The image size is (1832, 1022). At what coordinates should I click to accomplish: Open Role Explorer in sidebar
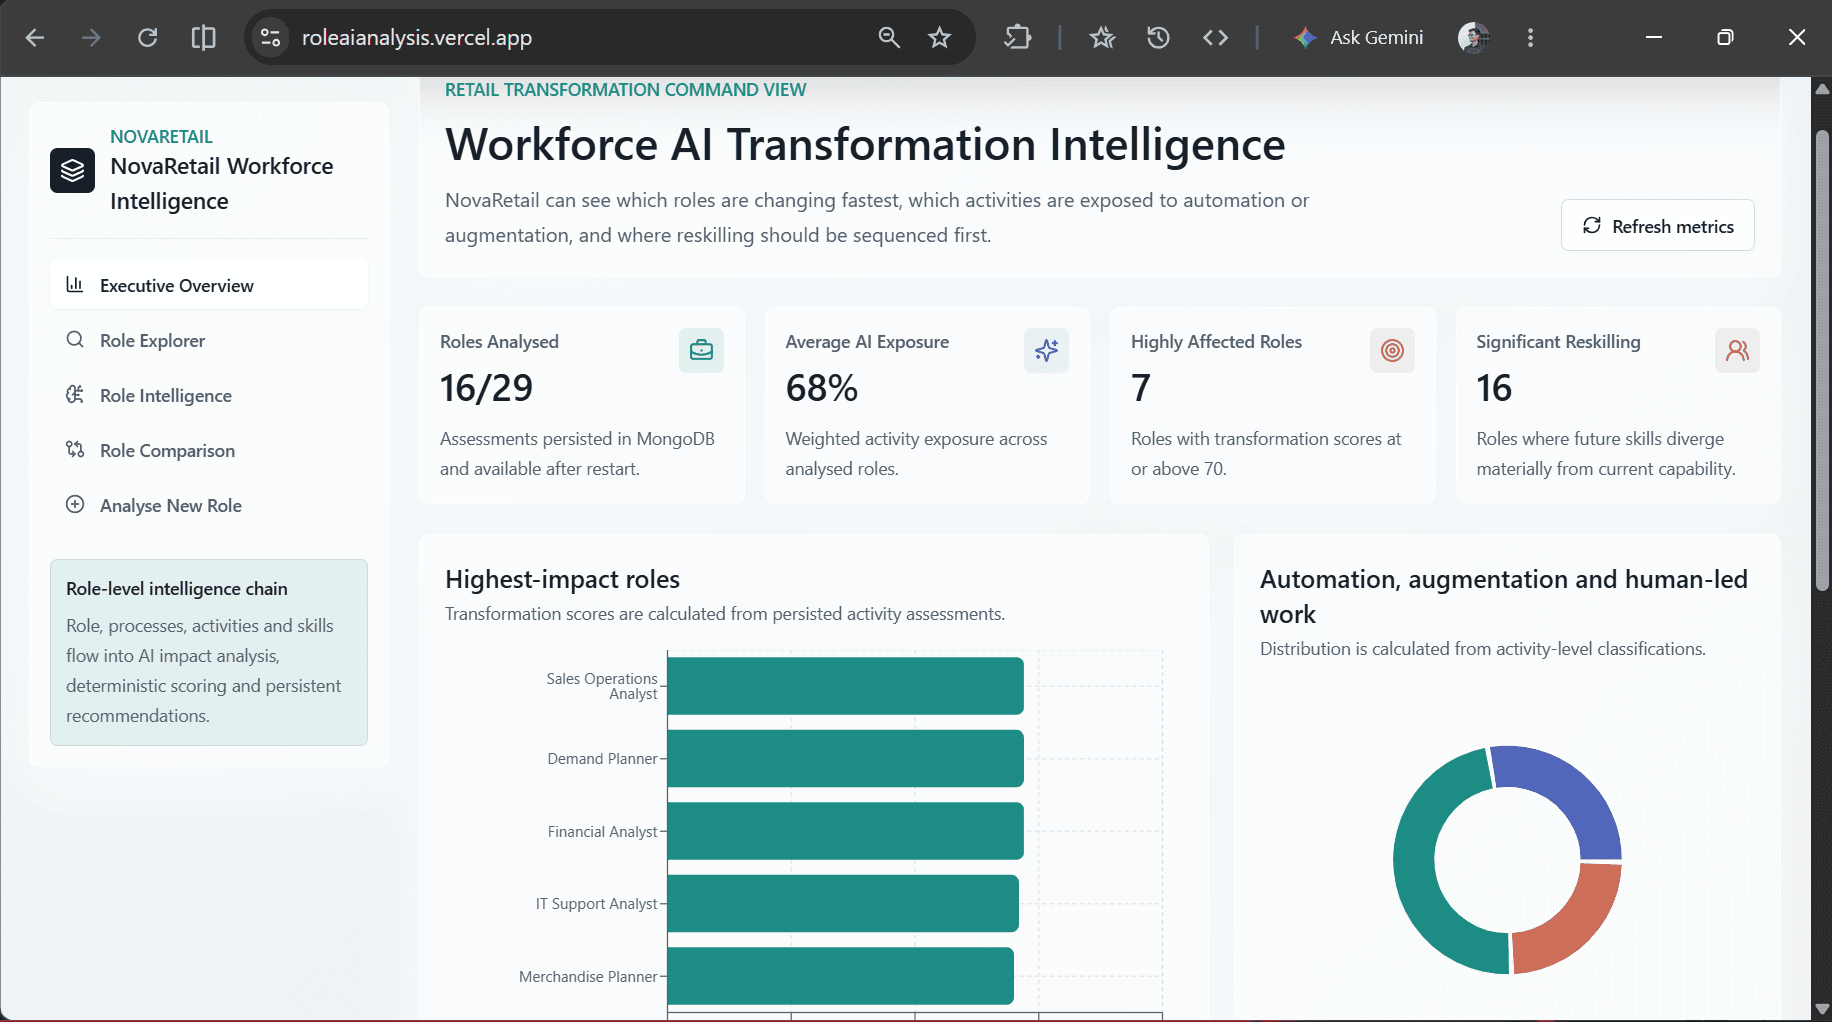click(209, 340)
